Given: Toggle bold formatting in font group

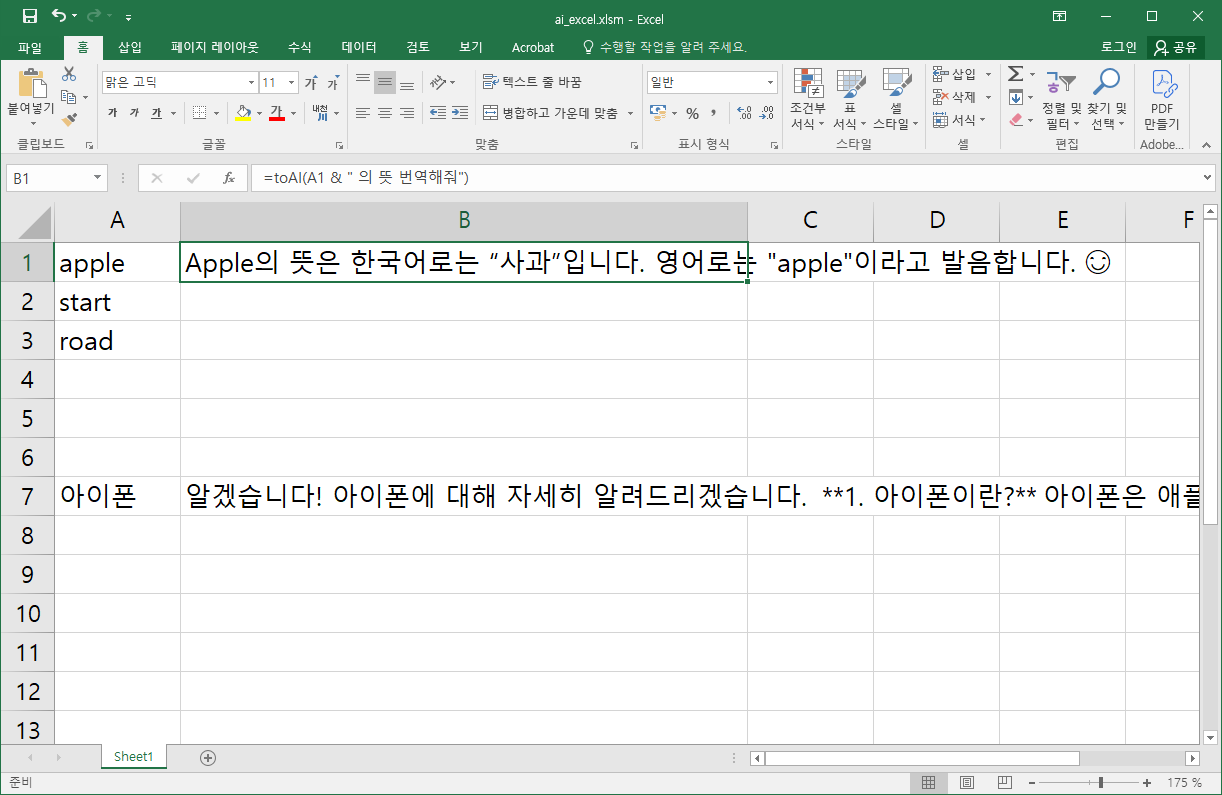Looking at the screenshot, I should coord(112,113).
